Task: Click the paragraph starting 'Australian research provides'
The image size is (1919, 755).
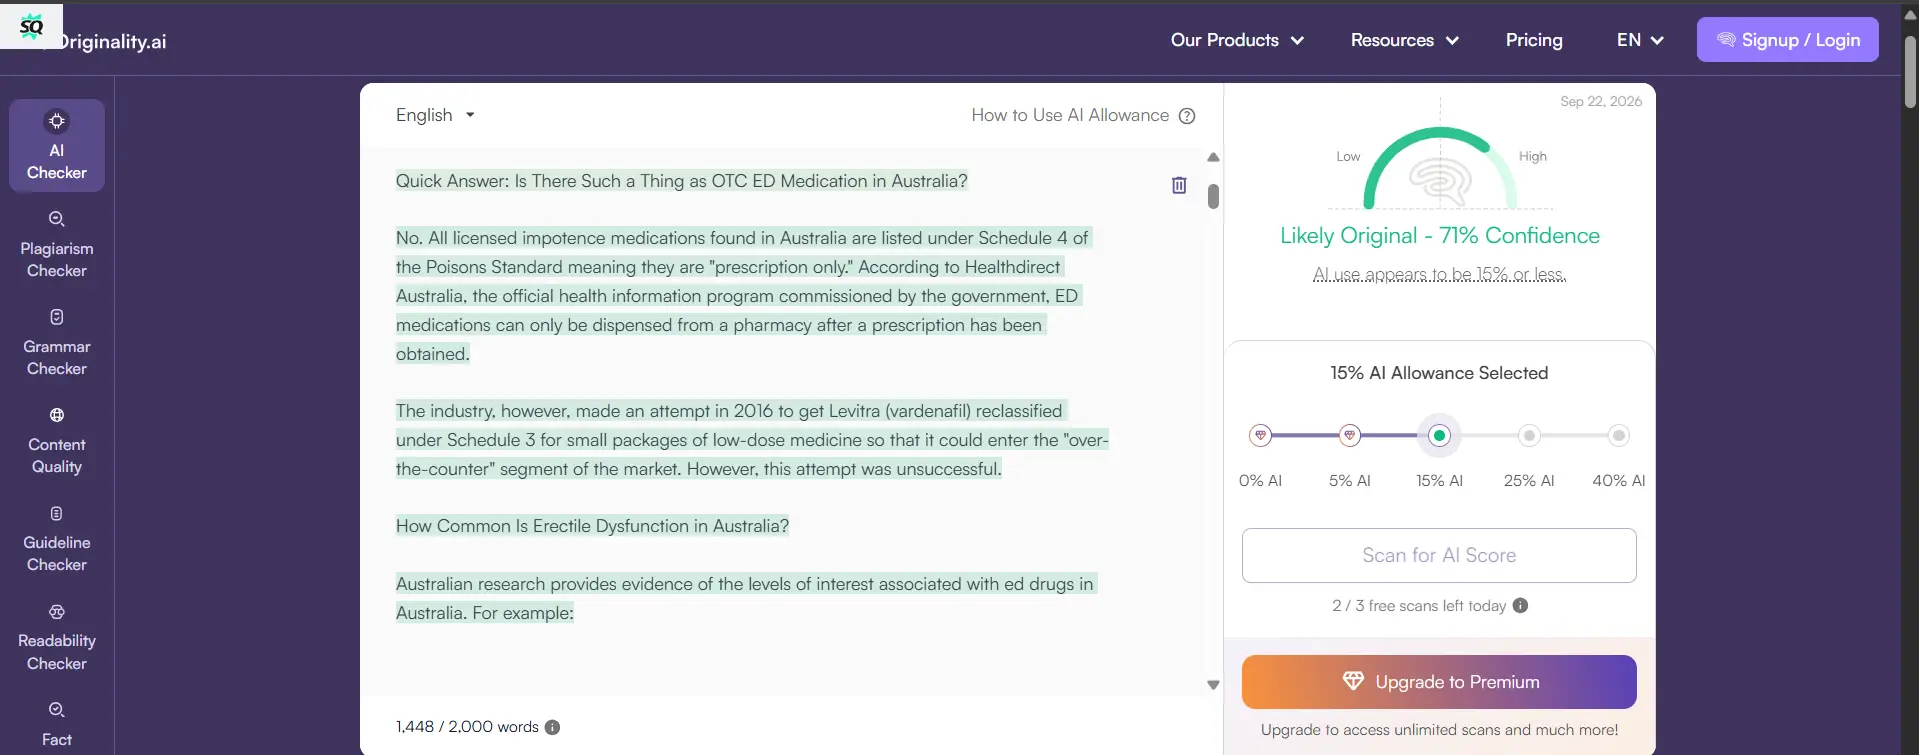Action: (745, 598)
